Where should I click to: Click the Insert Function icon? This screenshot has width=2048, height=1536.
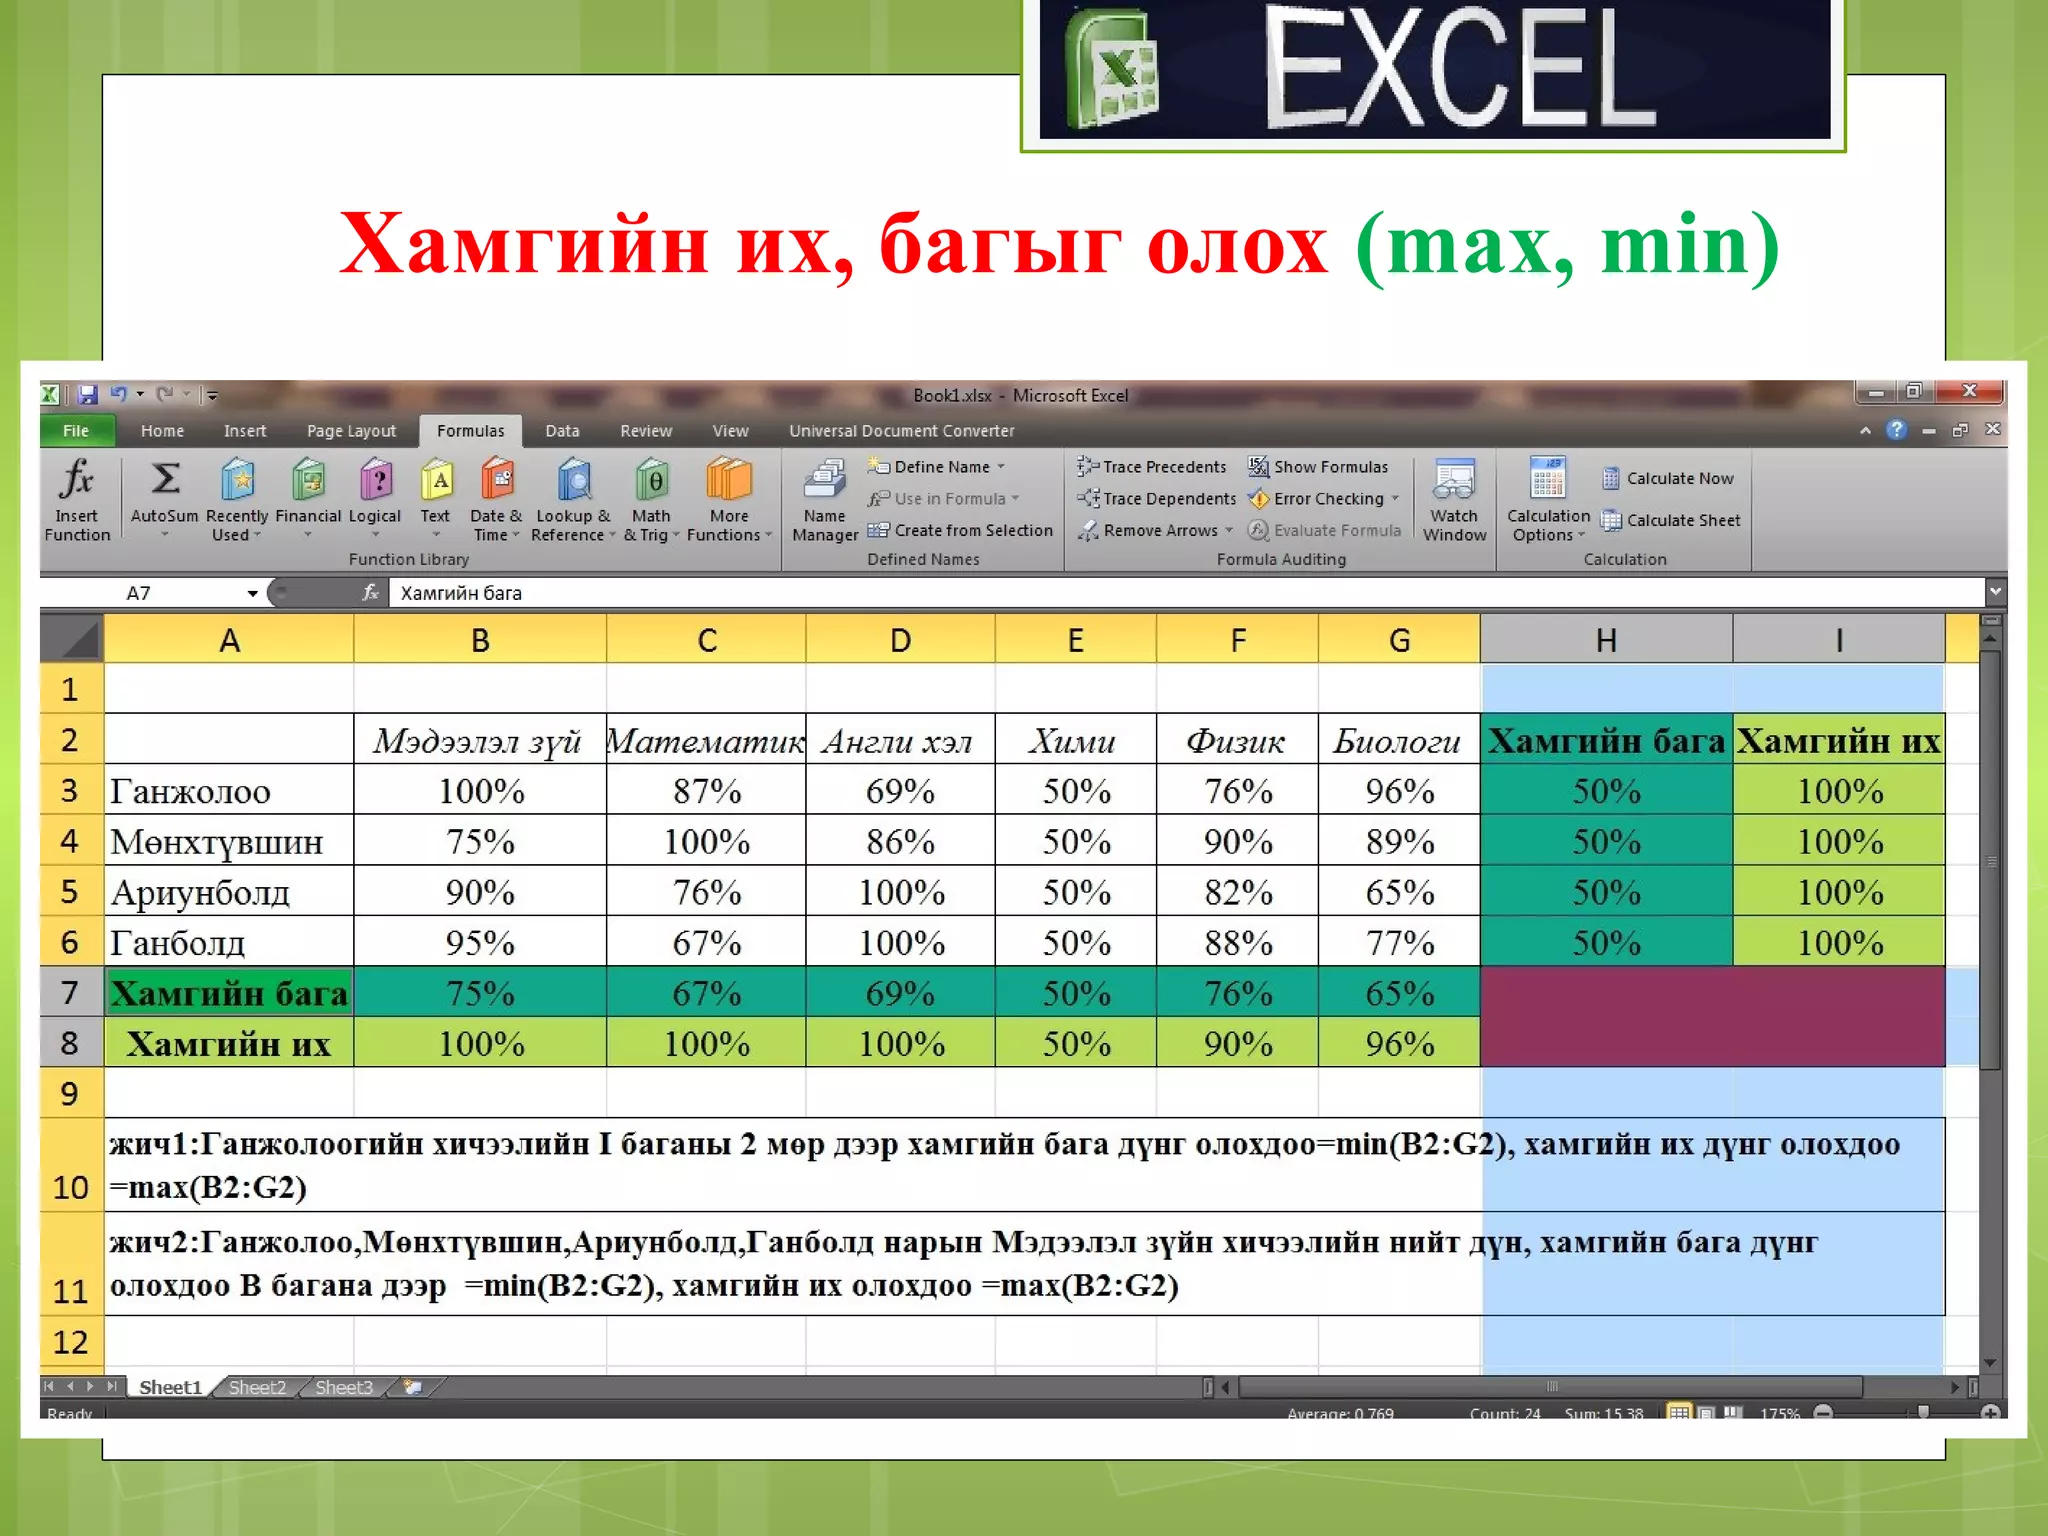[77, 499]
